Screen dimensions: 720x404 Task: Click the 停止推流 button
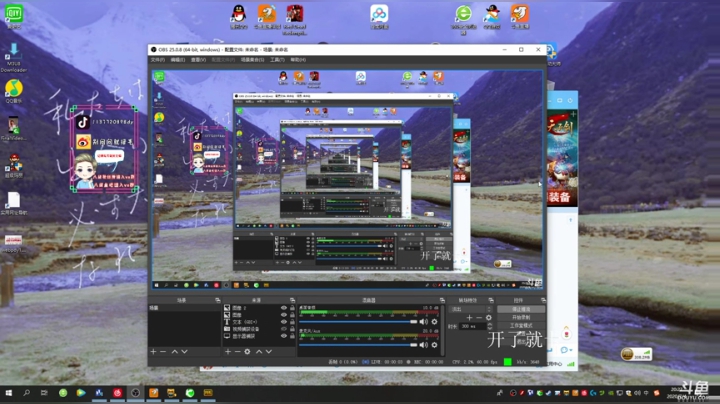pyautogui.click(x=521, y=309)
